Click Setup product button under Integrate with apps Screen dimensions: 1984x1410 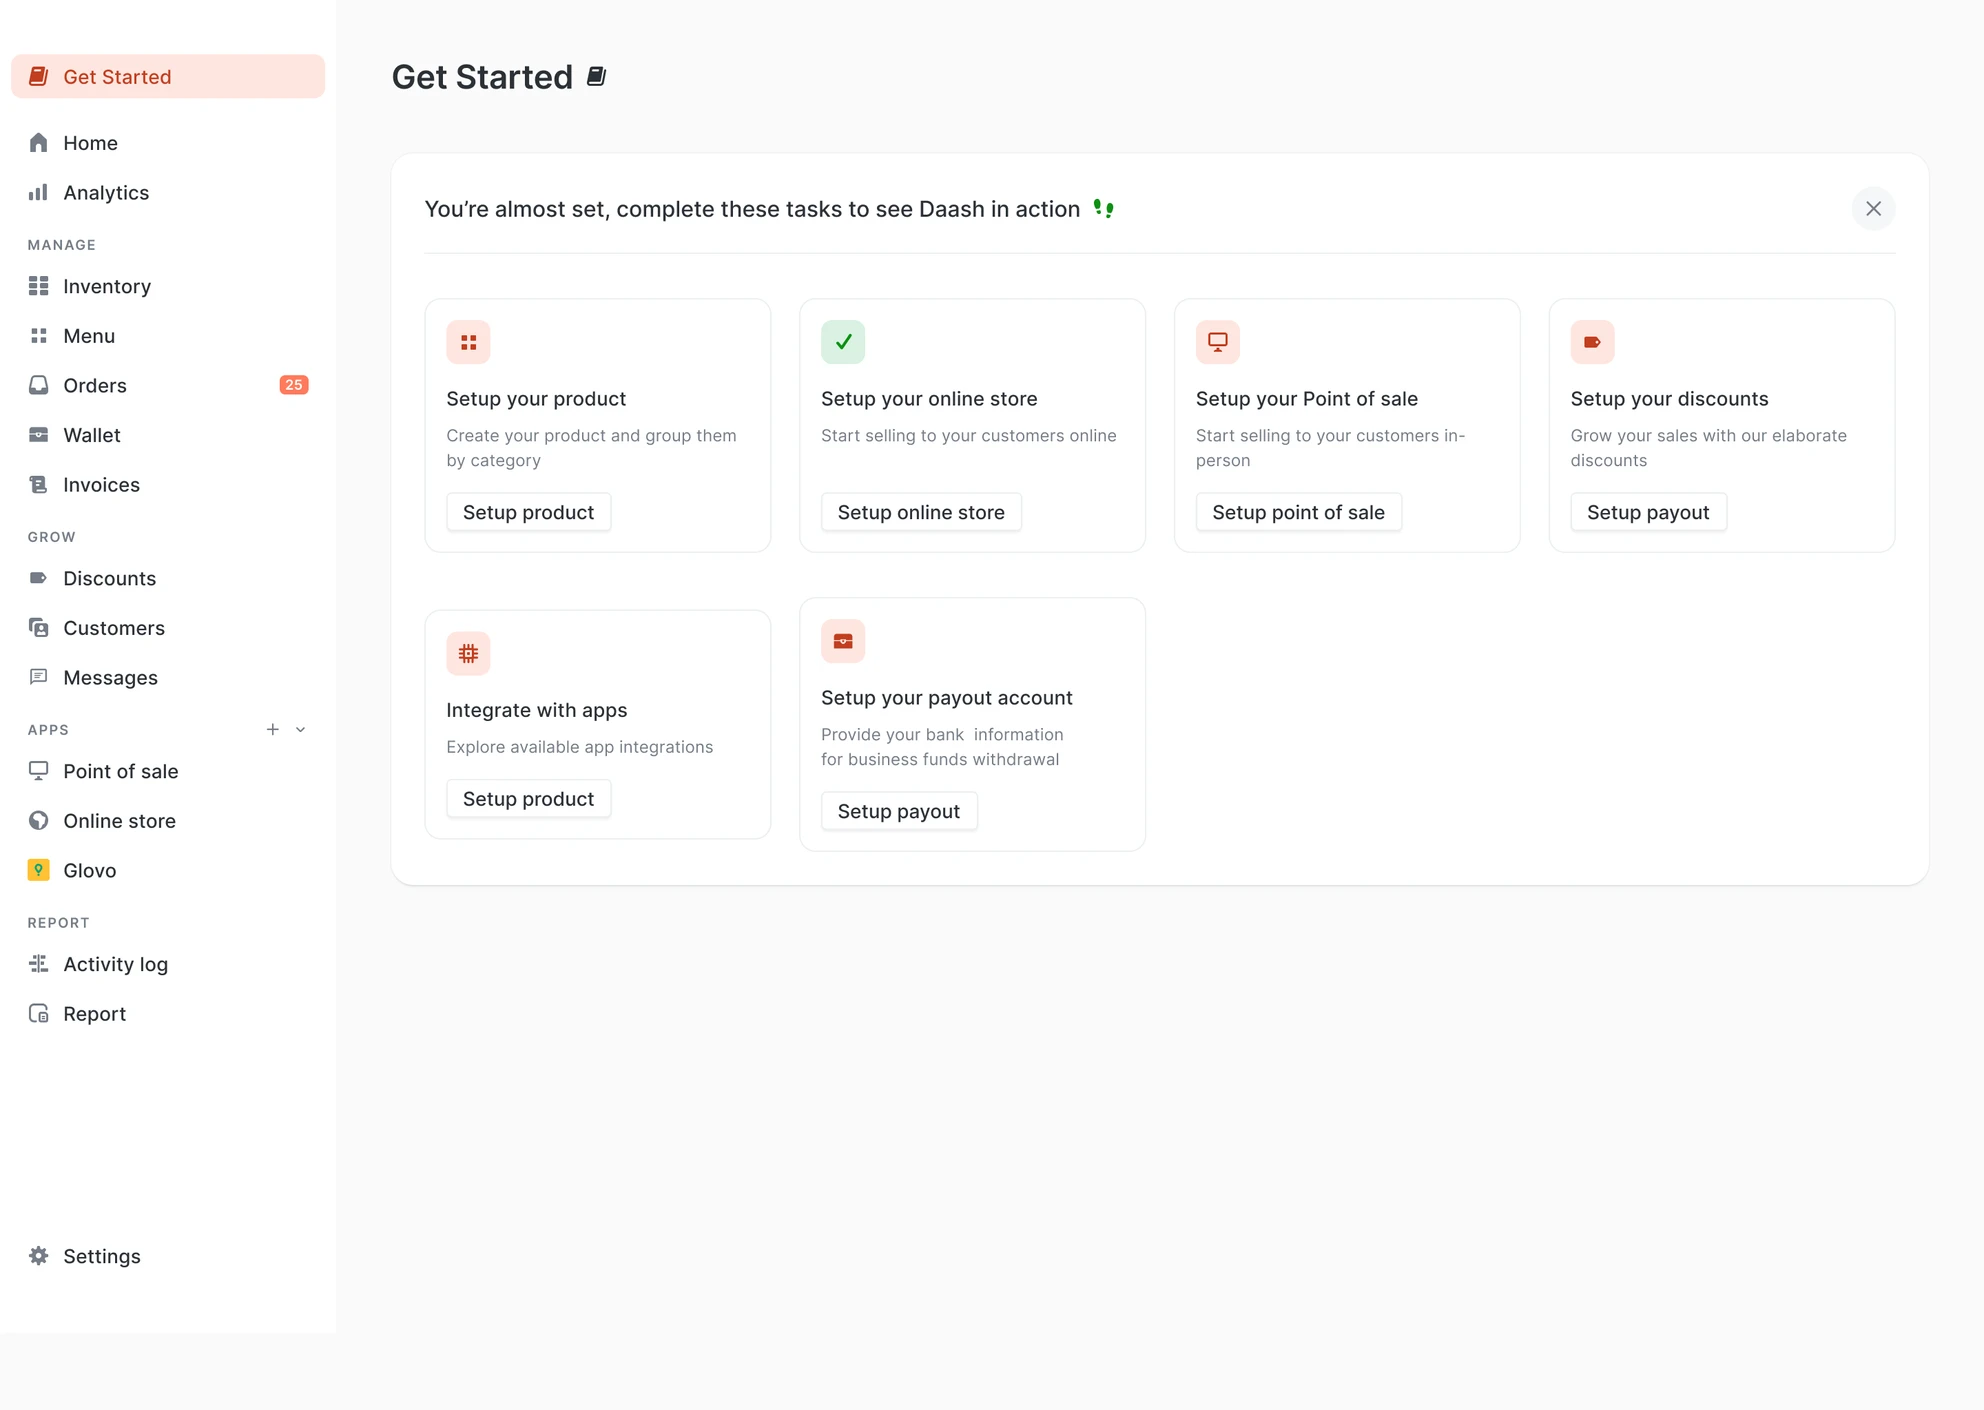pos(528,798)
